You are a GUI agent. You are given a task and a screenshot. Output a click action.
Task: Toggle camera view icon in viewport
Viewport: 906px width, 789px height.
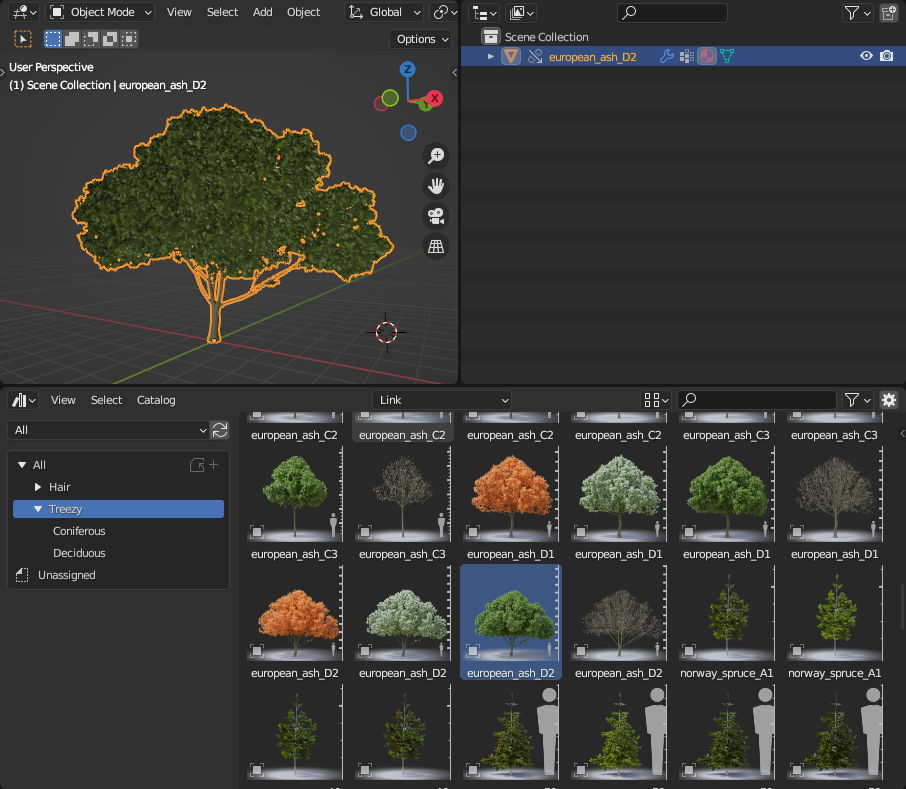click(436, 216)
